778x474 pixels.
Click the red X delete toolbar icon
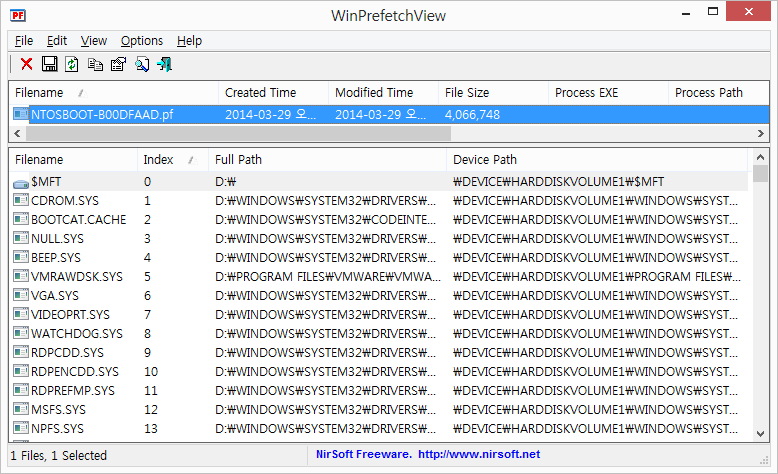coord(27,64)
